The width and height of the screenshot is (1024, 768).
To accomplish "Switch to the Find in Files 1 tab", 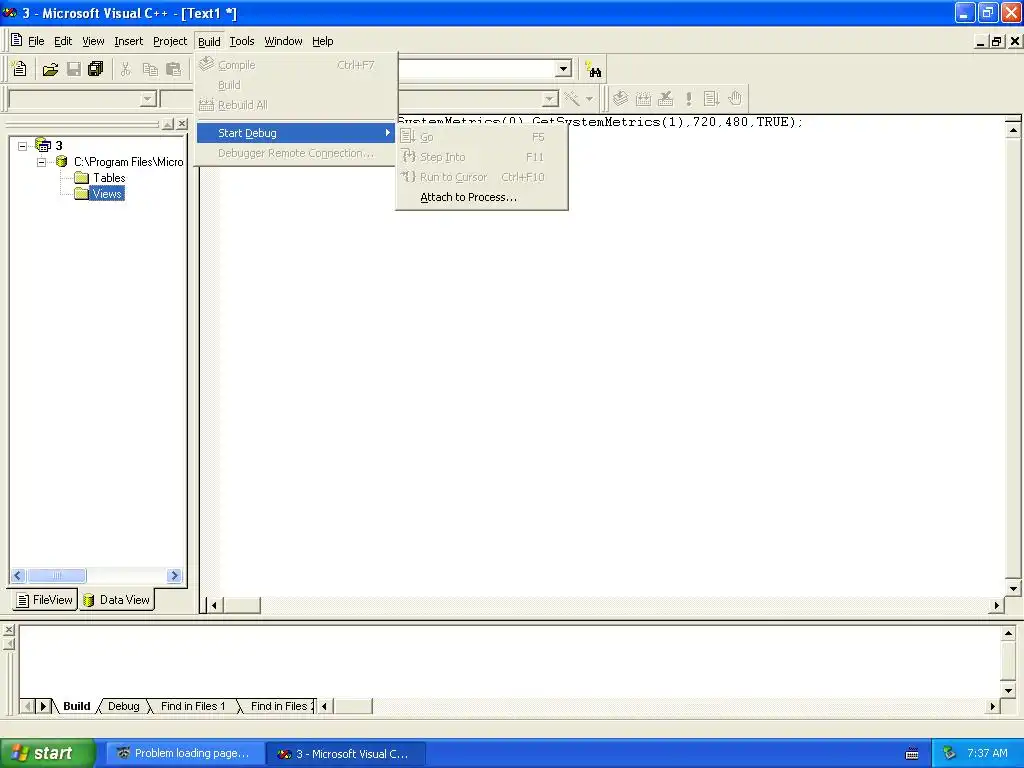I will click(193, 706).
